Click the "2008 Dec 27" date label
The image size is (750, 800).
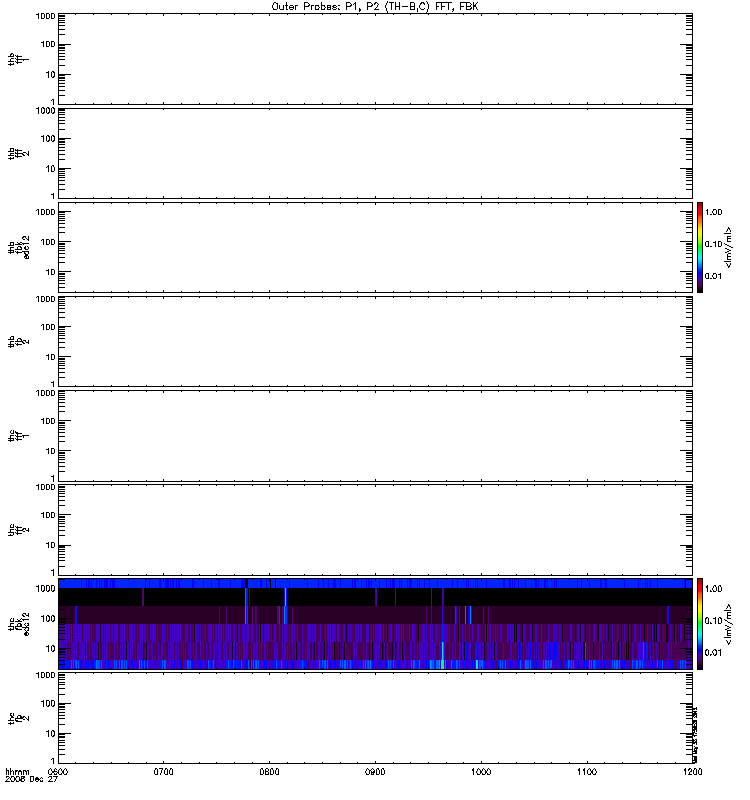31,780
